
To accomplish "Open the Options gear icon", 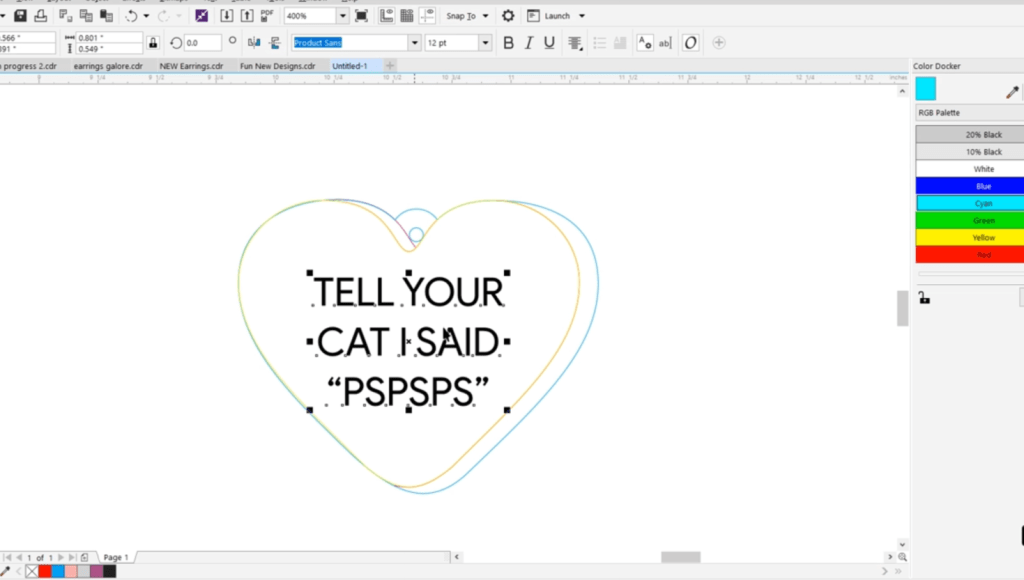I will point(508,16).
